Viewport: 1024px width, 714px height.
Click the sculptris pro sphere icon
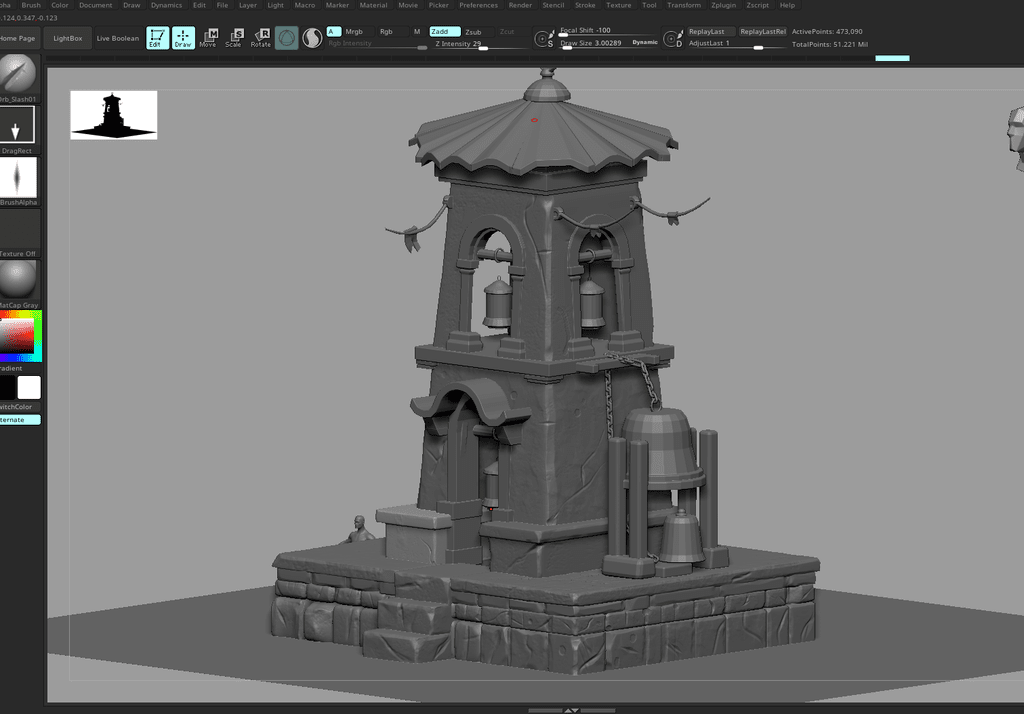(x=312, y=38)
